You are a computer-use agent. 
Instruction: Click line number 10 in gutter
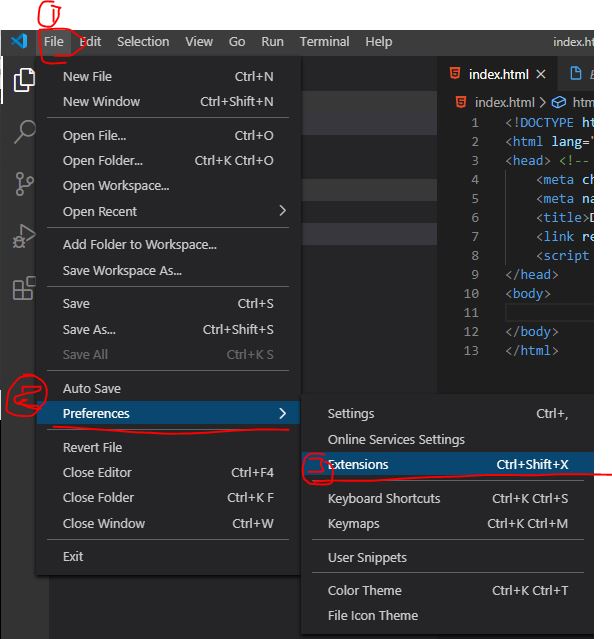tap(471, 294)
